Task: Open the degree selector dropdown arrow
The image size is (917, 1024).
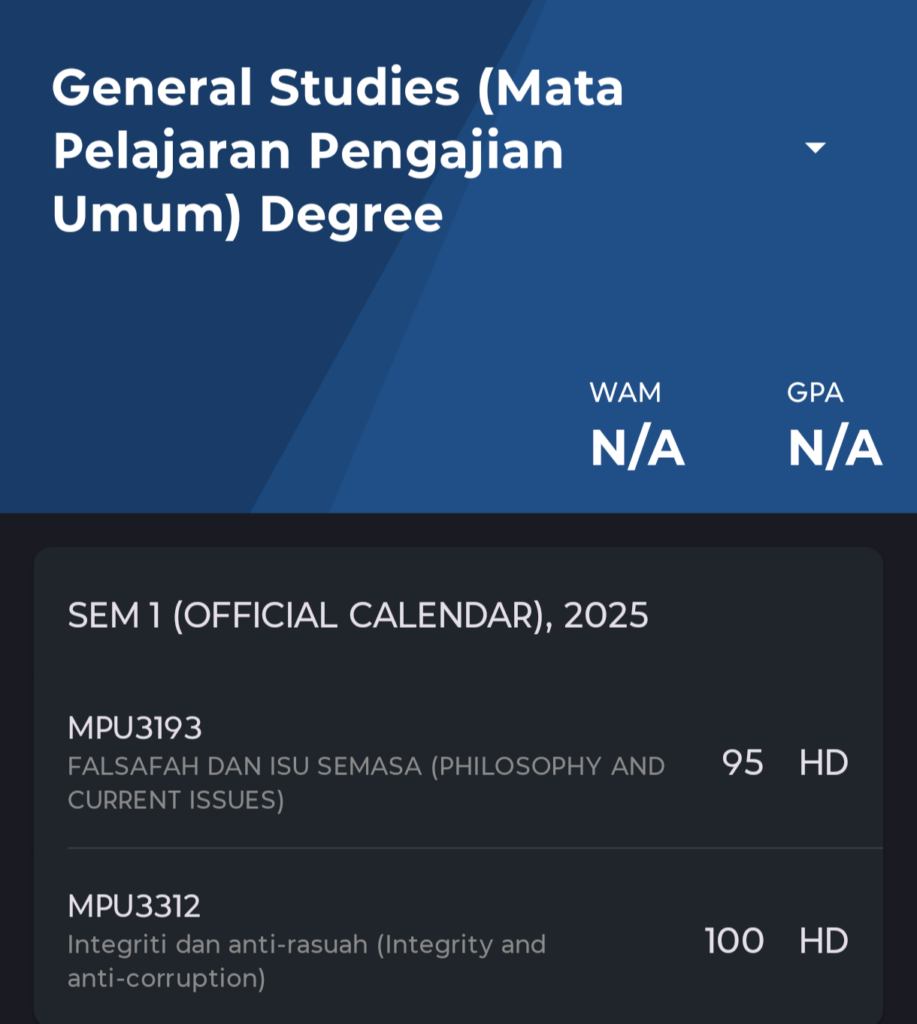Action: pos(815,148)
